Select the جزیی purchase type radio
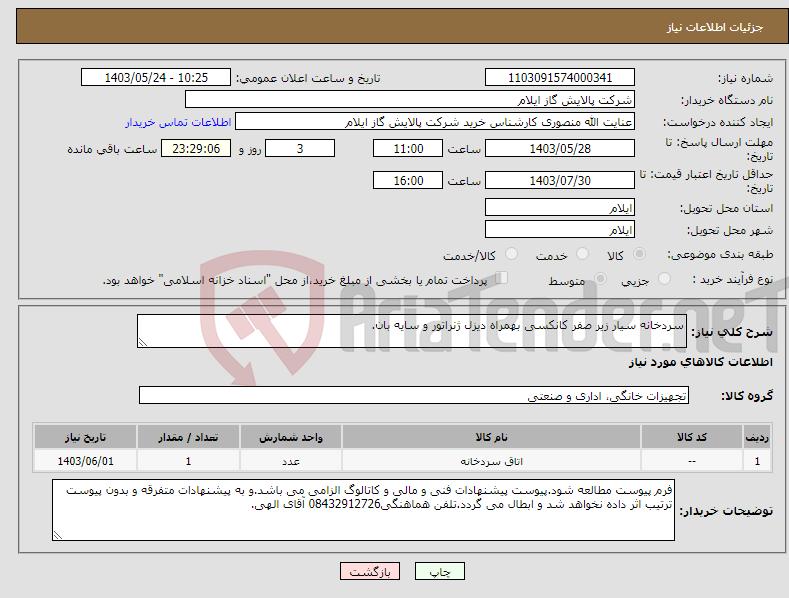This screenshot has width=789, height=598. [664, 278]
